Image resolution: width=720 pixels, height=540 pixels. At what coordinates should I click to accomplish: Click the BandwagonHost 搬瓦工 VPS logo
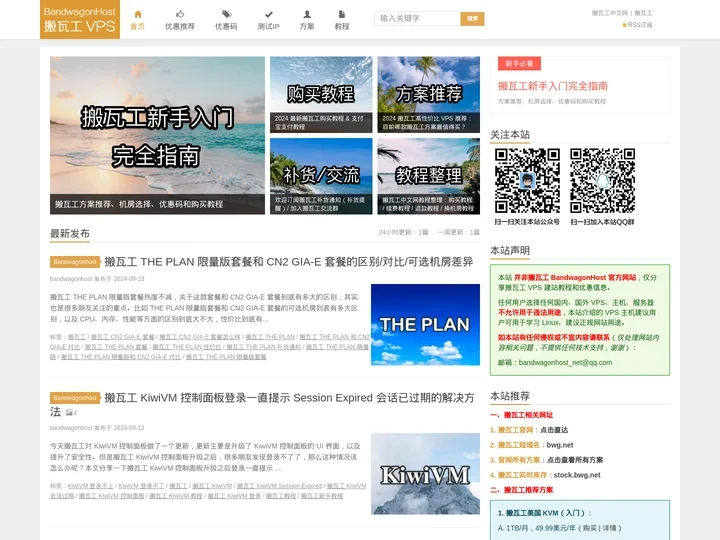(80, 19)
